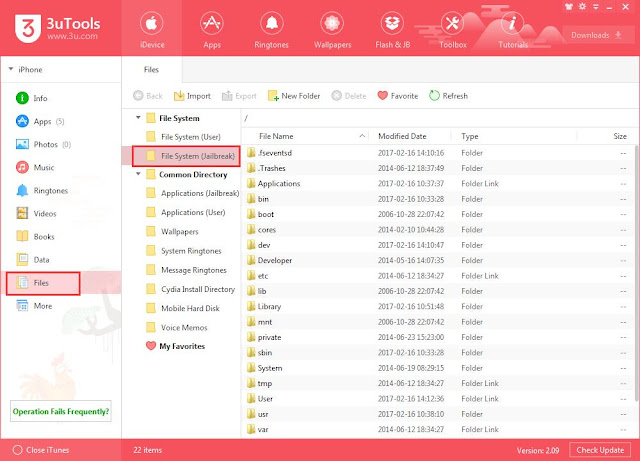Image resolution: width=640 pixels, height=461 pixels.
Task: Open the title bar dropdown menu icon
Action: [x=596, y=7]
